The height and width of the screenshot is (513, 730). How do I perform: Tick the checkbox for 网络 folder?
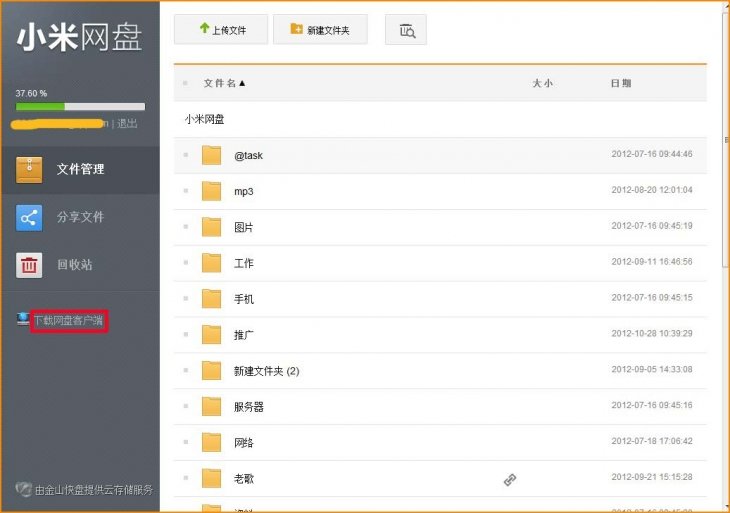(x=186, y=442)
